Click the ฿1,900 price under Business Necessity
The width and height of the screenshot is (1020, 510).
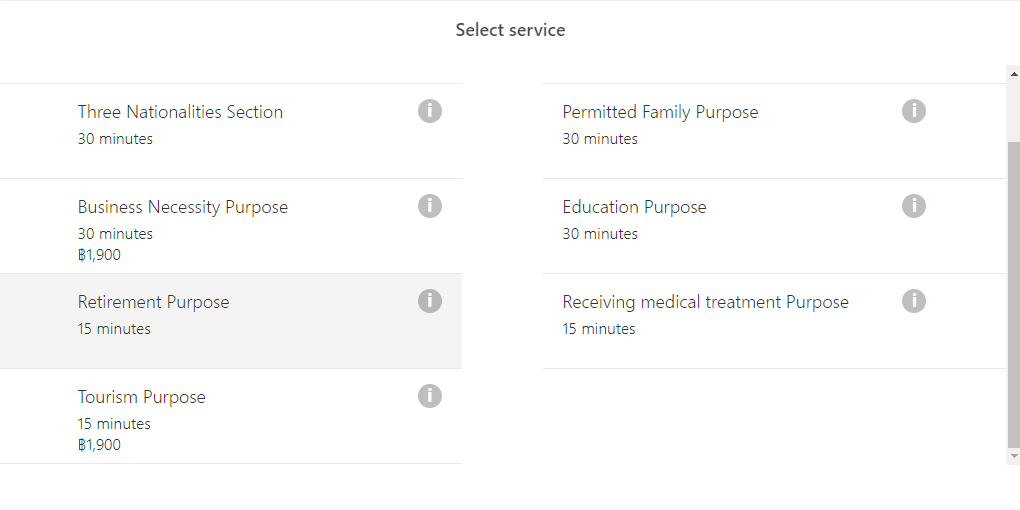(99, 255)
